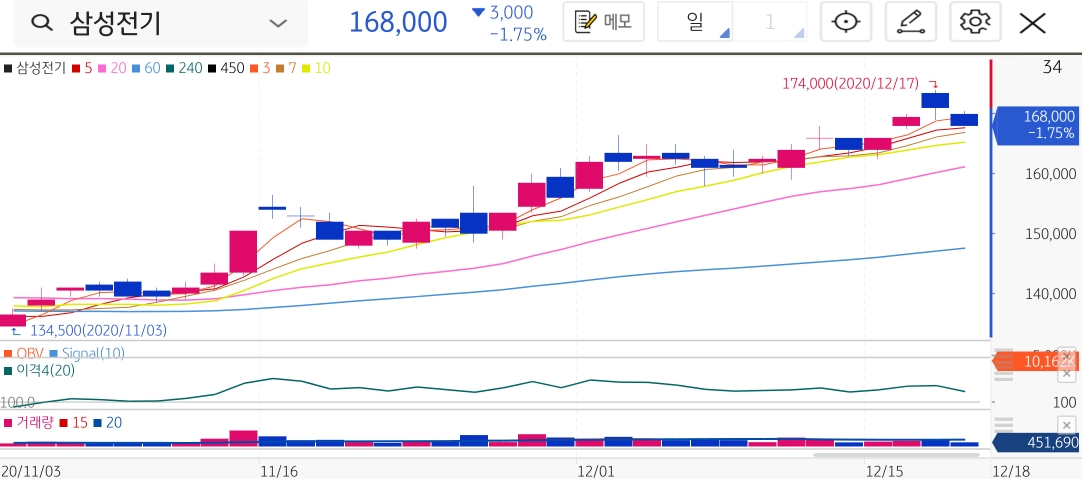Open the interval value 1 dropdown
The width and height of the screenshot is (1082, 479).
pyautogui.click(x=770, y=22)
